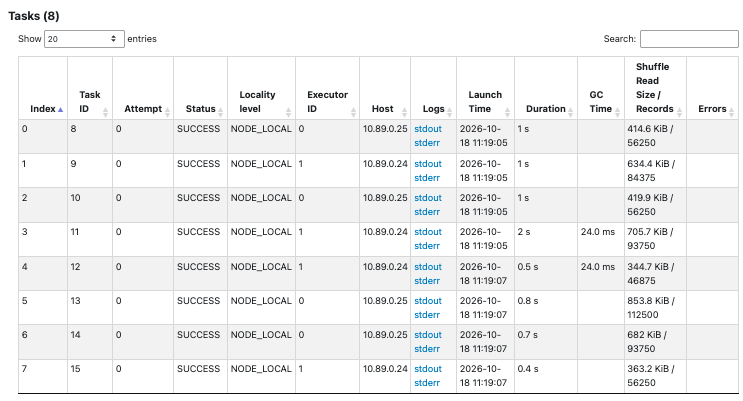Screen dimensions: 743x401
Task: Open stdout log for task ID 14
Action: tap(428, 336)
